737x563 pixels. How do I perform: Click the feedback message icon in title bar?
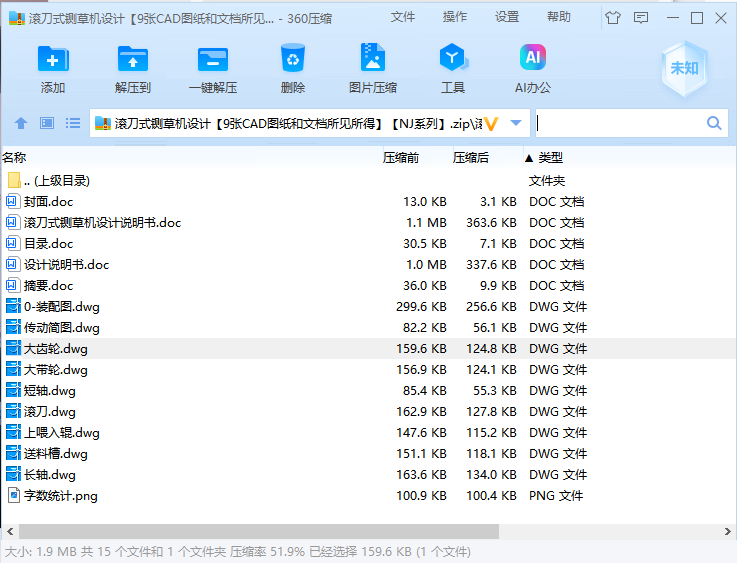pyautogui.click(x=641, y=18)
